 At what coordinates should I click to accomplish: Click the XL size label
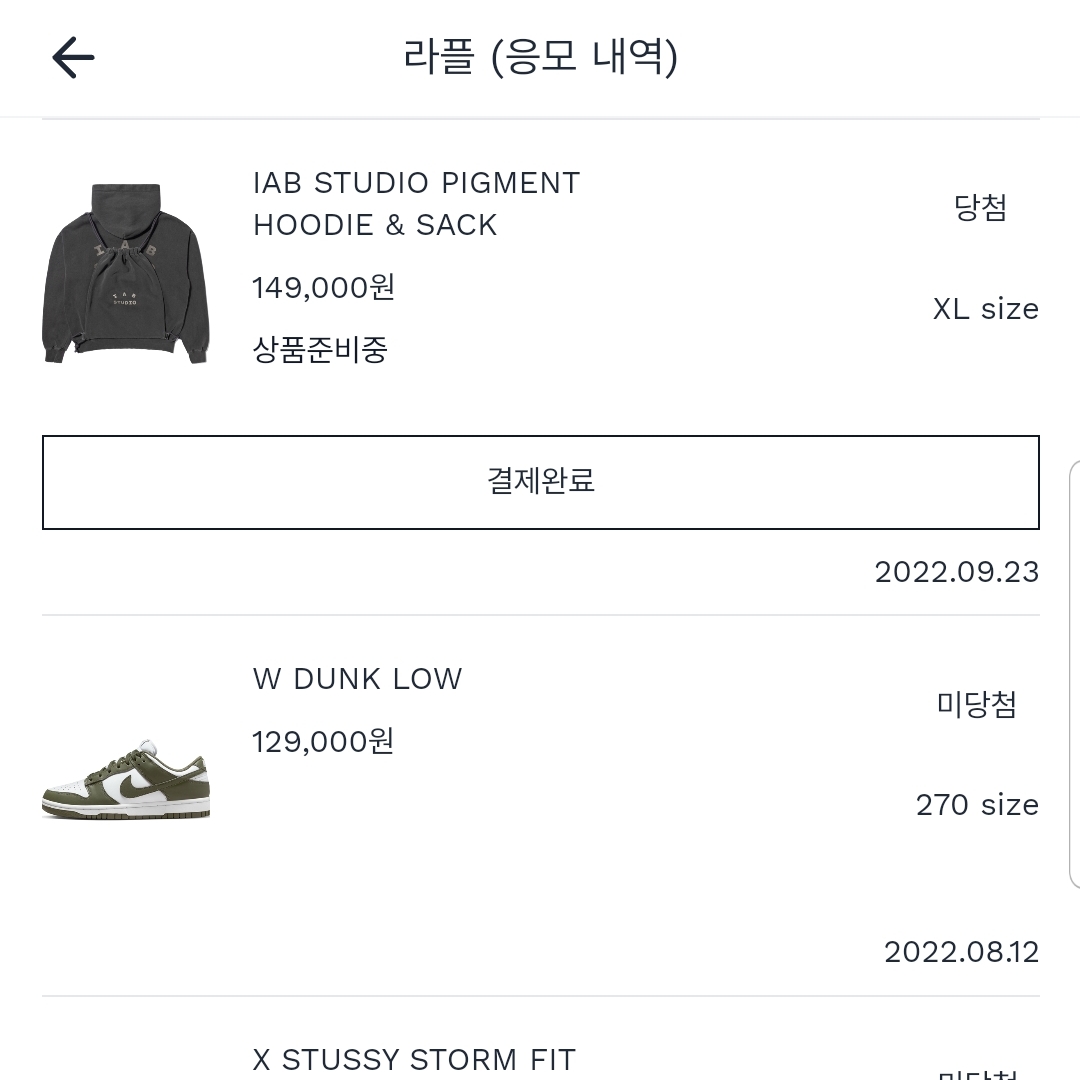click(986, 309)
